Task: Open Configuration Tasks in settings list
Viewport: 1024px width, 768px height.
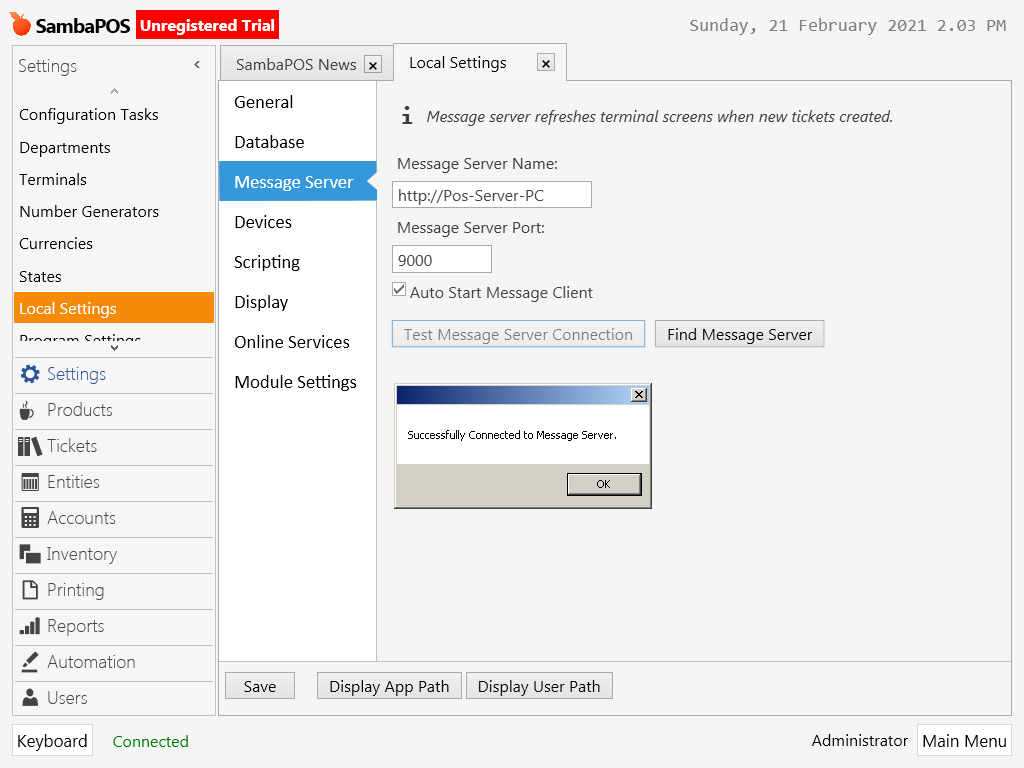Action: click(114, 115)
